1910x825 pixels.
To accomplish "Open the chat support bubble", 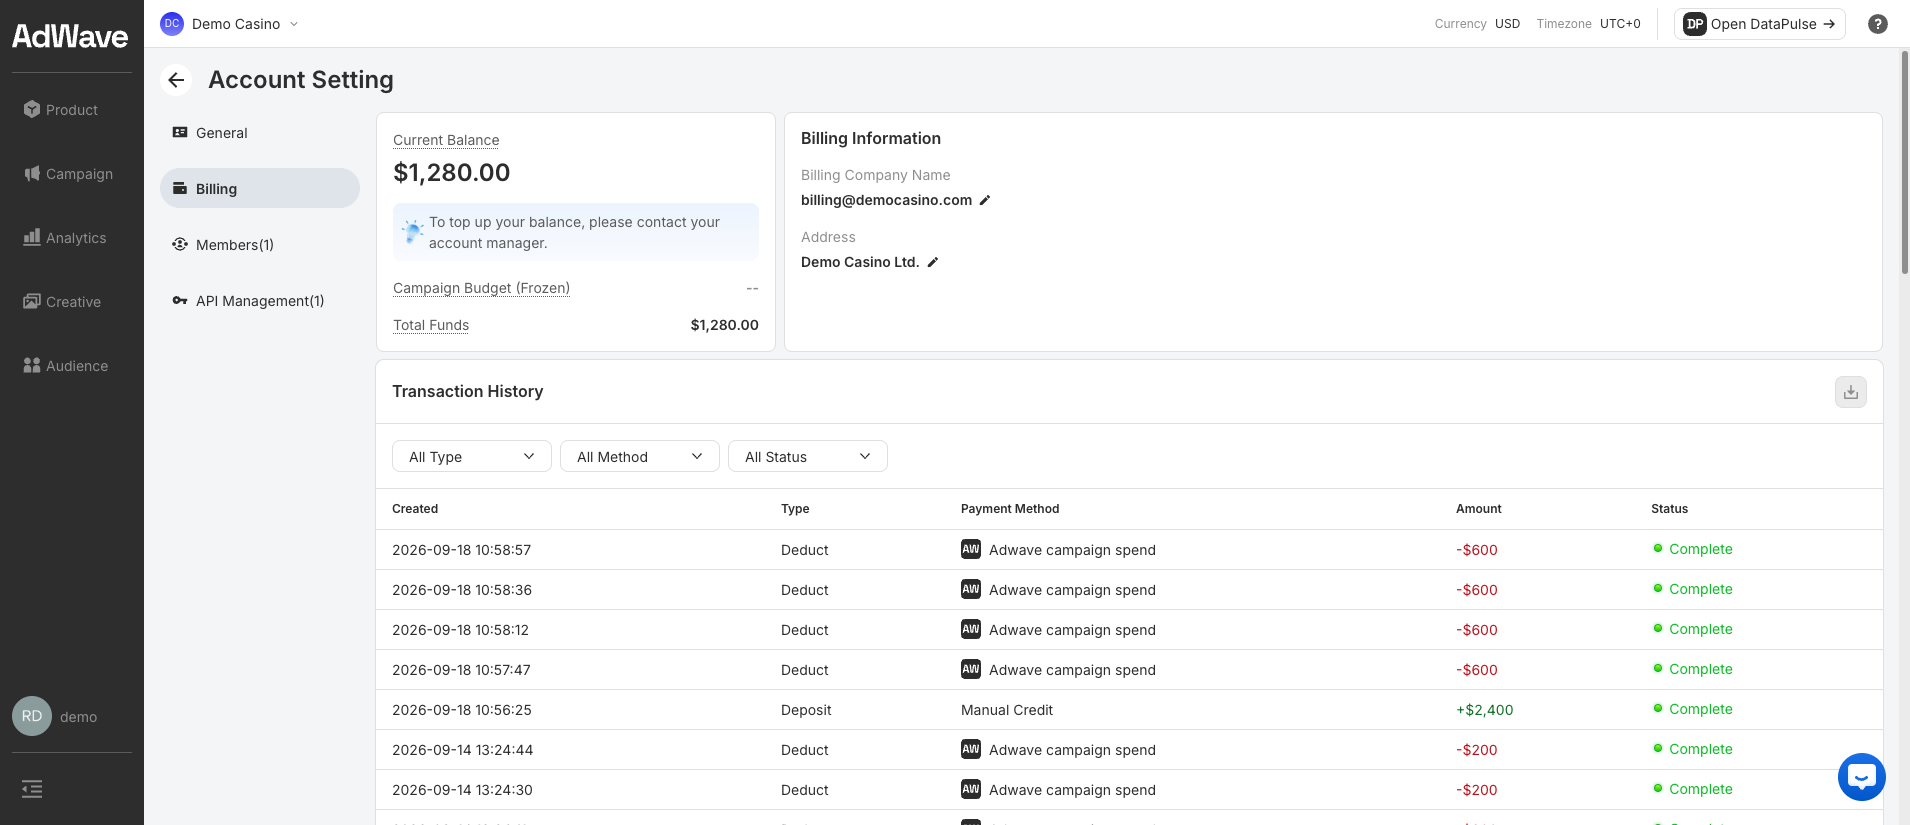I will (x=1862, y=777).
